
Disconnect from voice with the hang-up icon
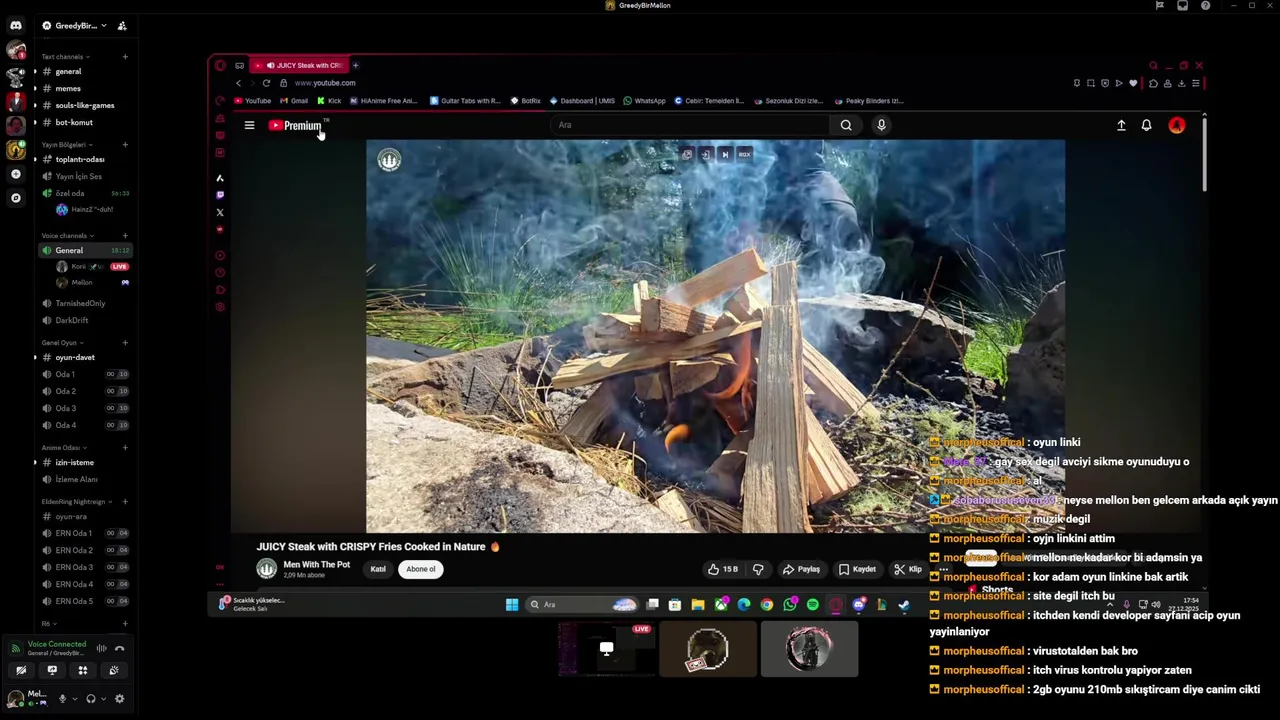(x=119, y=648)
